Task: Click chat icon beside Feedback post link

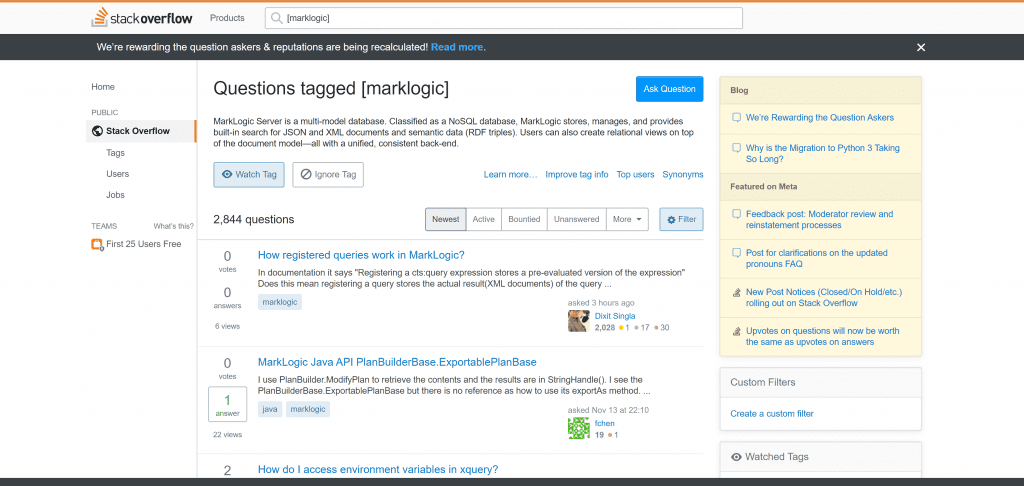Action: [737, 214]
